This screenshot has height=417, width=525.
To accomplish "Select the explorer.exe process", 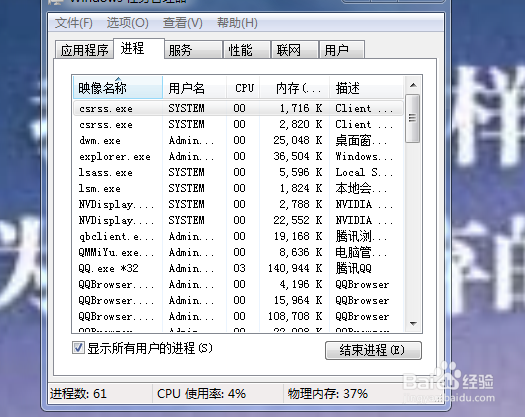I will pyautogui.click(x=238, y=156).
